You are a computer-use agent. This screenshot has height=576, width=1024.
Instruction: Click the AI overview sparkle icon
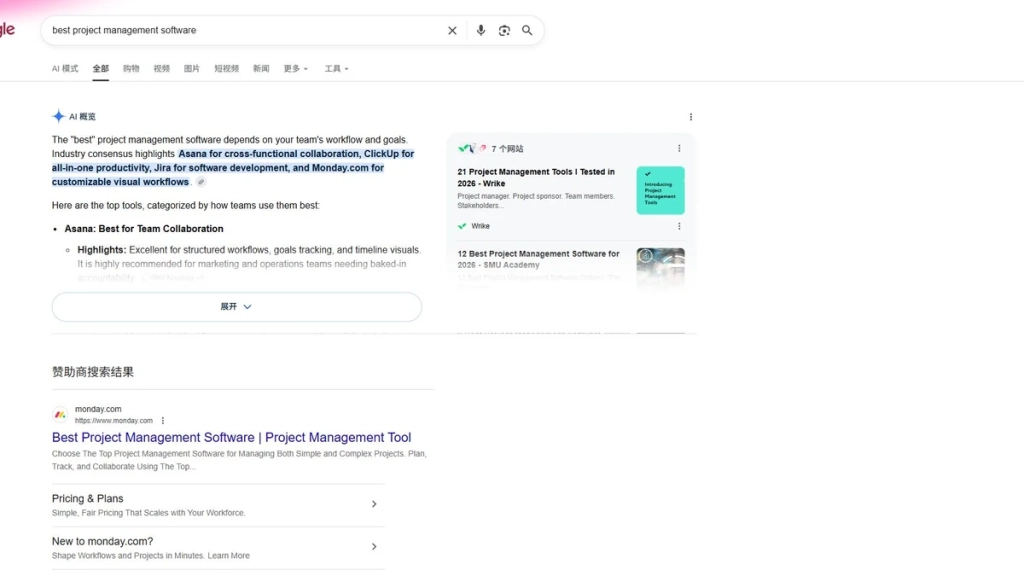(x=59, y=116)
